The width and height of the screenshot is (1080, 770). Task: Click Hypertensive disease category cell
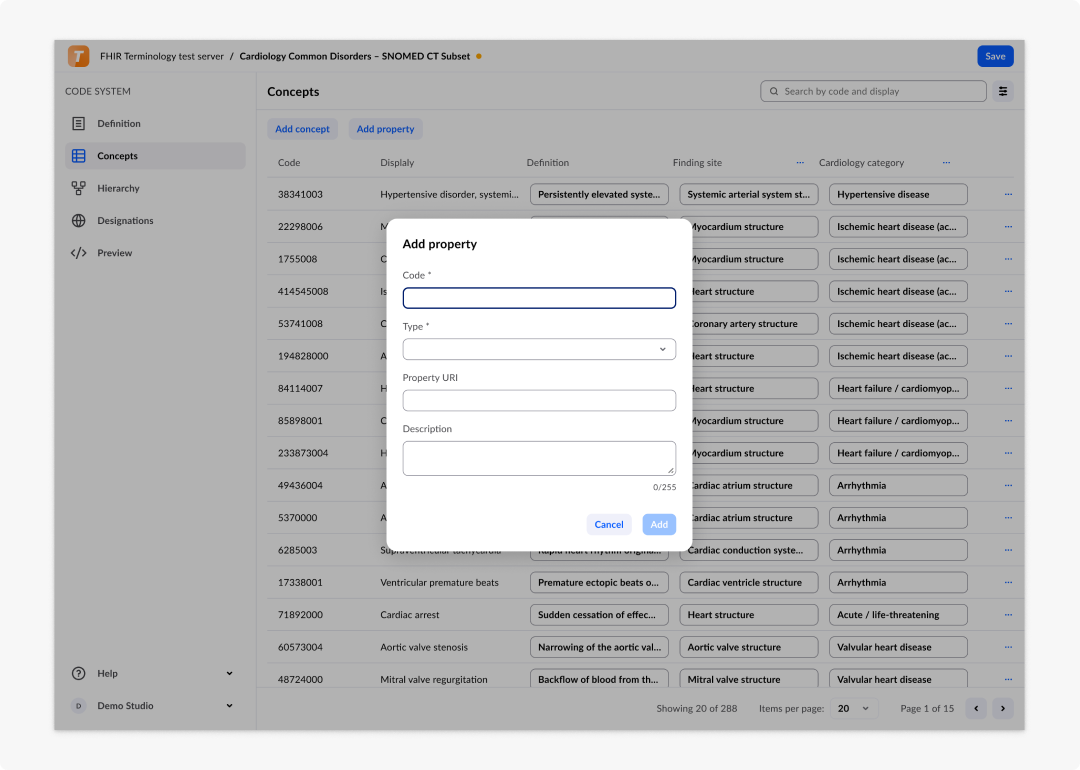(897, 194)
